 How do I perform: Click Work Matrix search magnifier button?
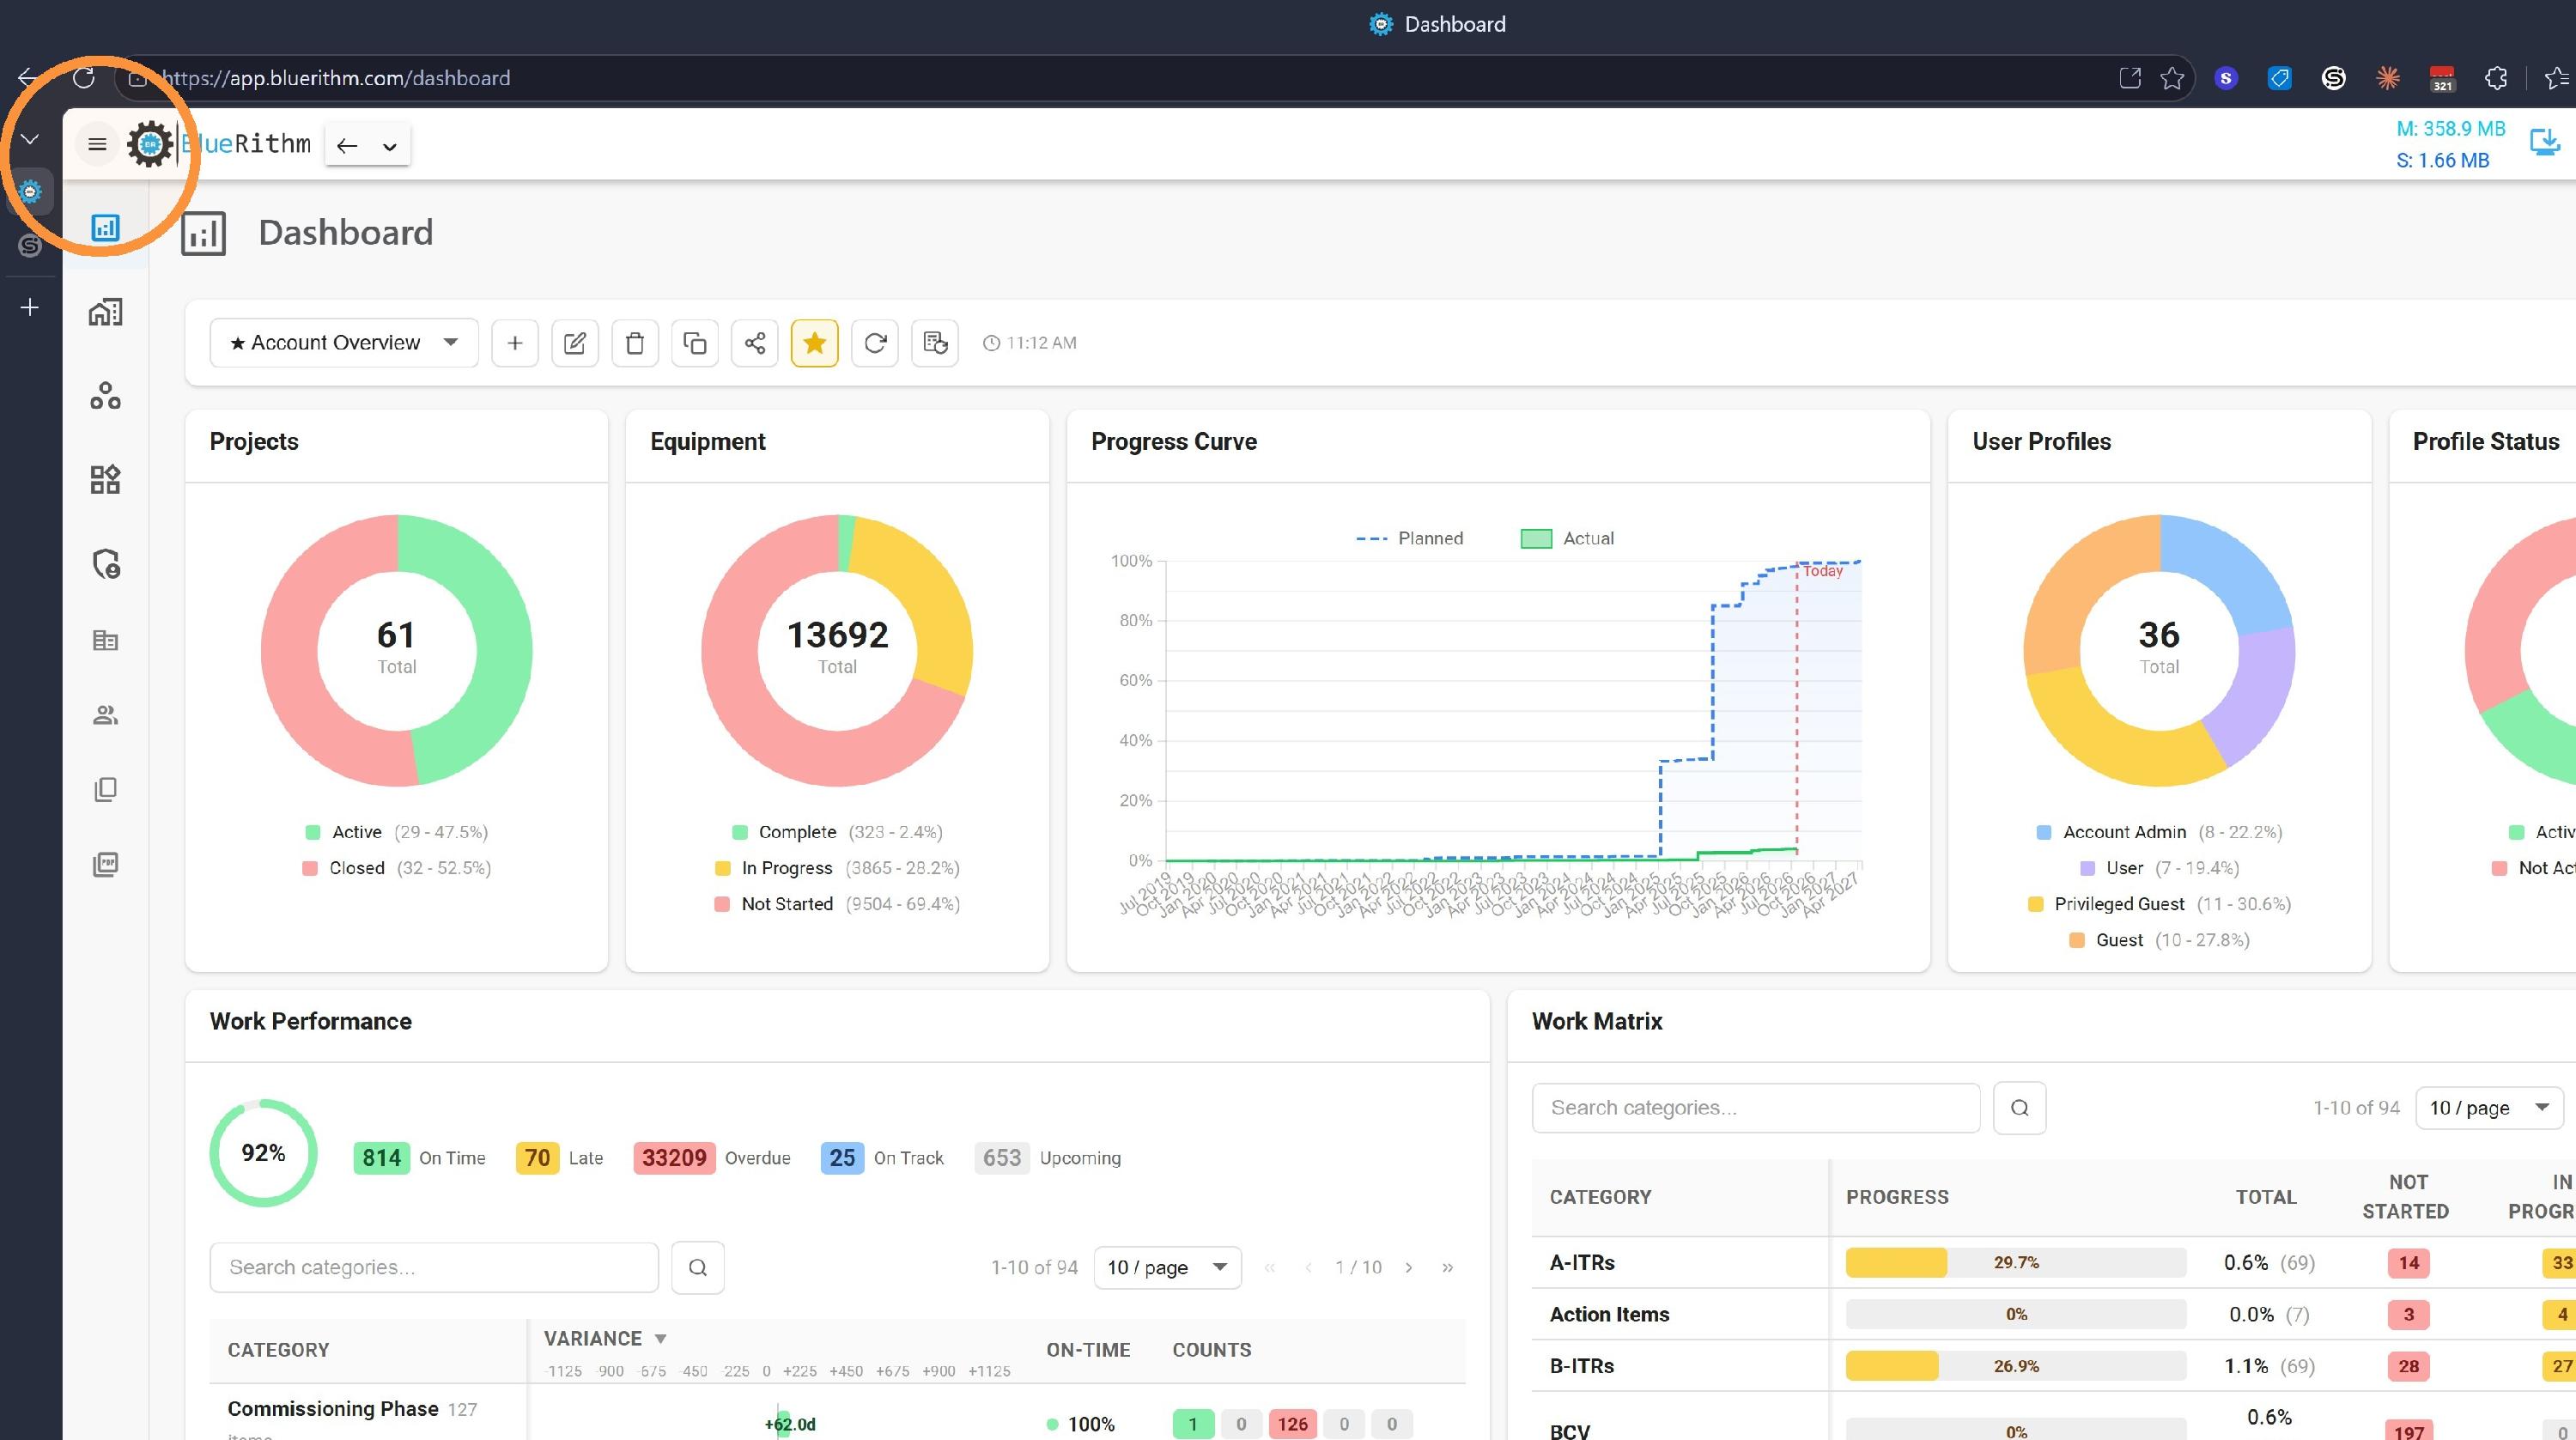pyautogui.click(x=2020, y=1107)
